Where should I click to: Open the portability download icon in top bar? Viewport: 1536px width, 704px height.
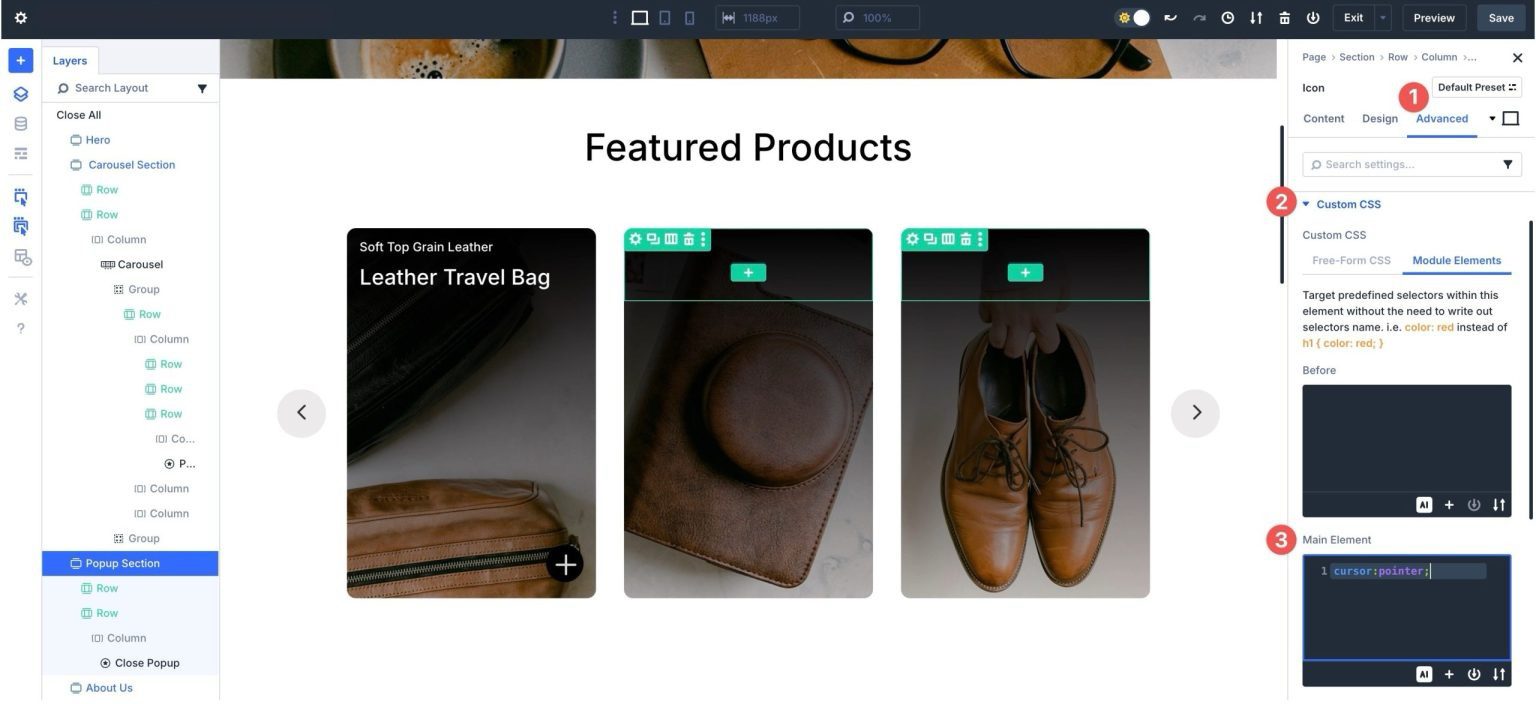pos(1256,17)
